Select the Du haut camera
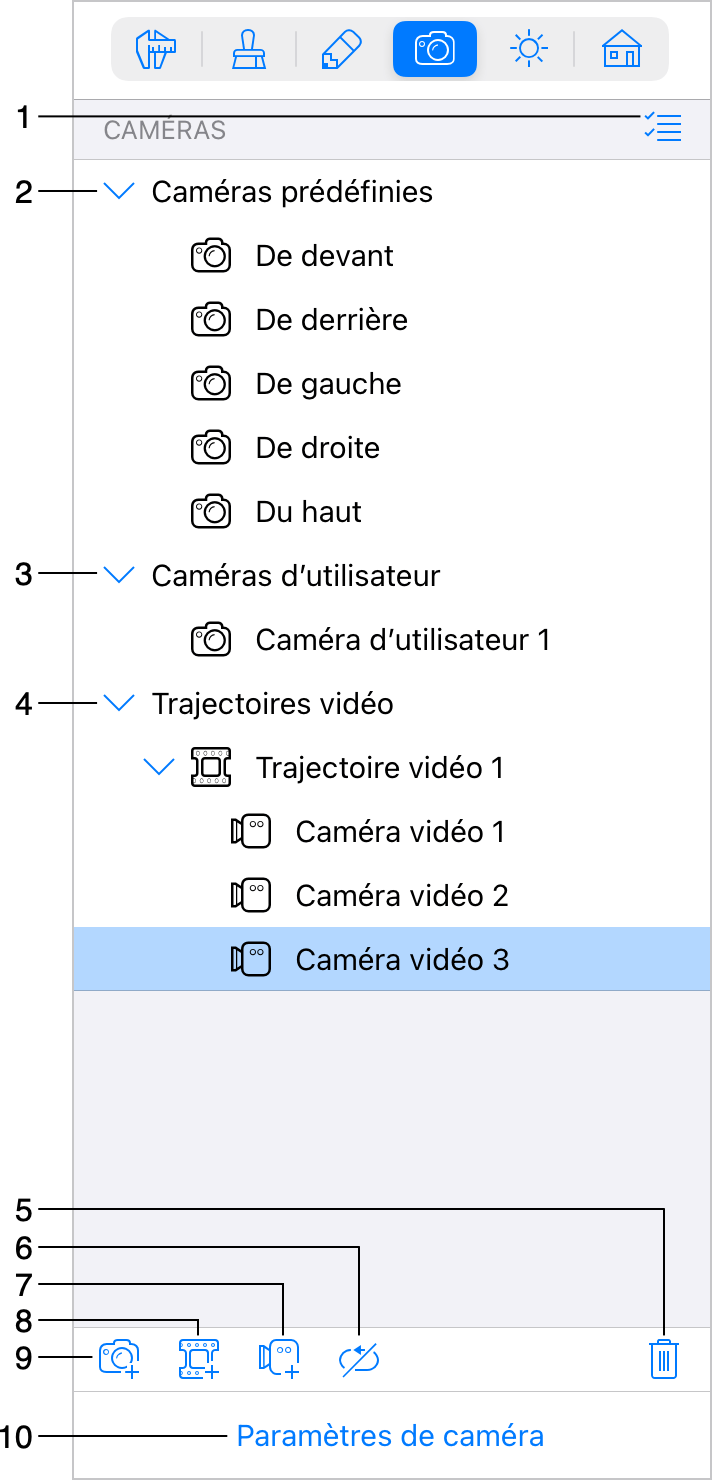The image size is (712, 1480). pyautogui.click(x=392, y=512)
